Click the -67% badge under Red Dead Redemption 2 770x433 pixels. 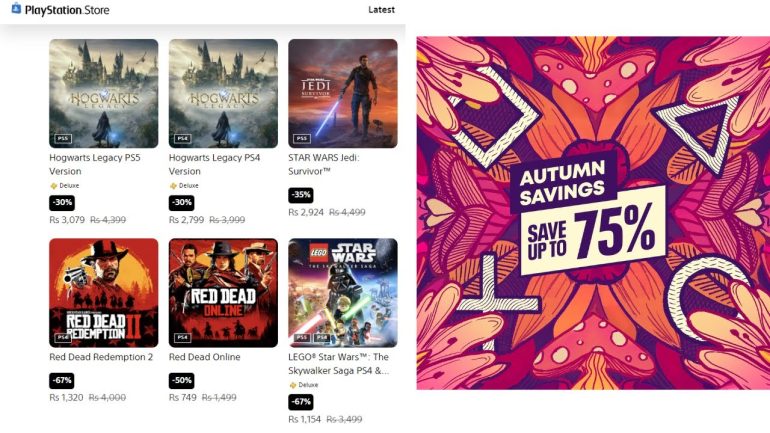pyautogui.click(x=62, y=380)
